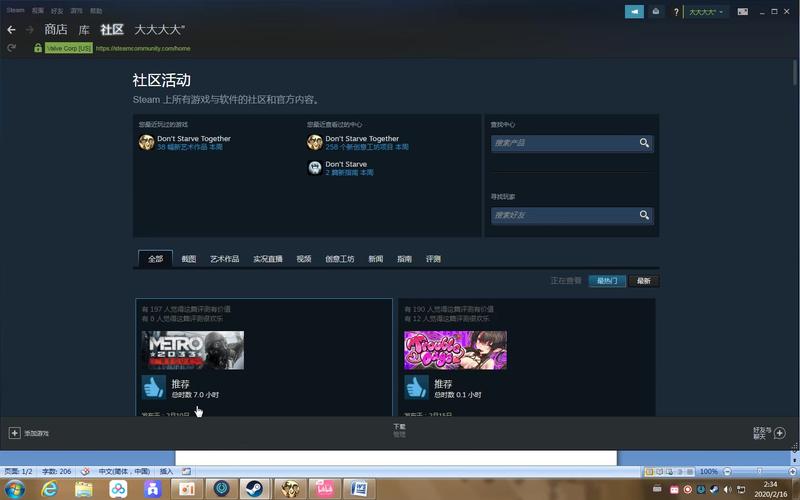The height and width of the screenshot is (500, 800).
Task: Open the announcements megaphone icon
Action: coord(634,11)
